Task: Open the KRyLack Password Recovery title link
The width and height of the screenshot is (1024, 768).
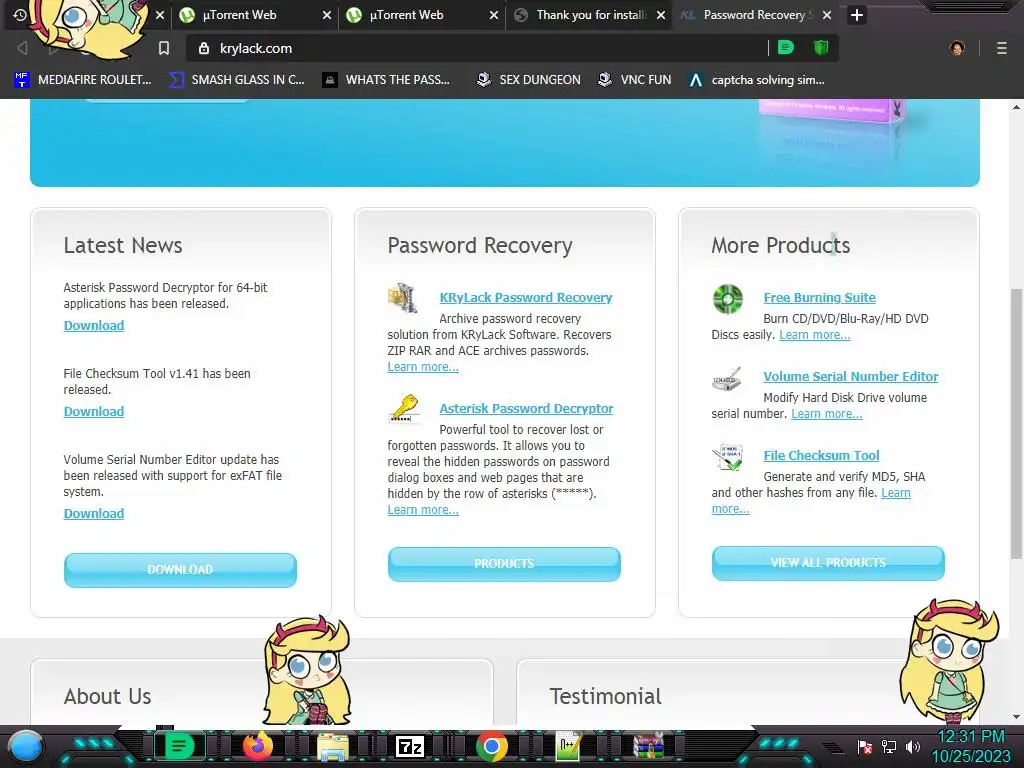Action: [526, 298]
